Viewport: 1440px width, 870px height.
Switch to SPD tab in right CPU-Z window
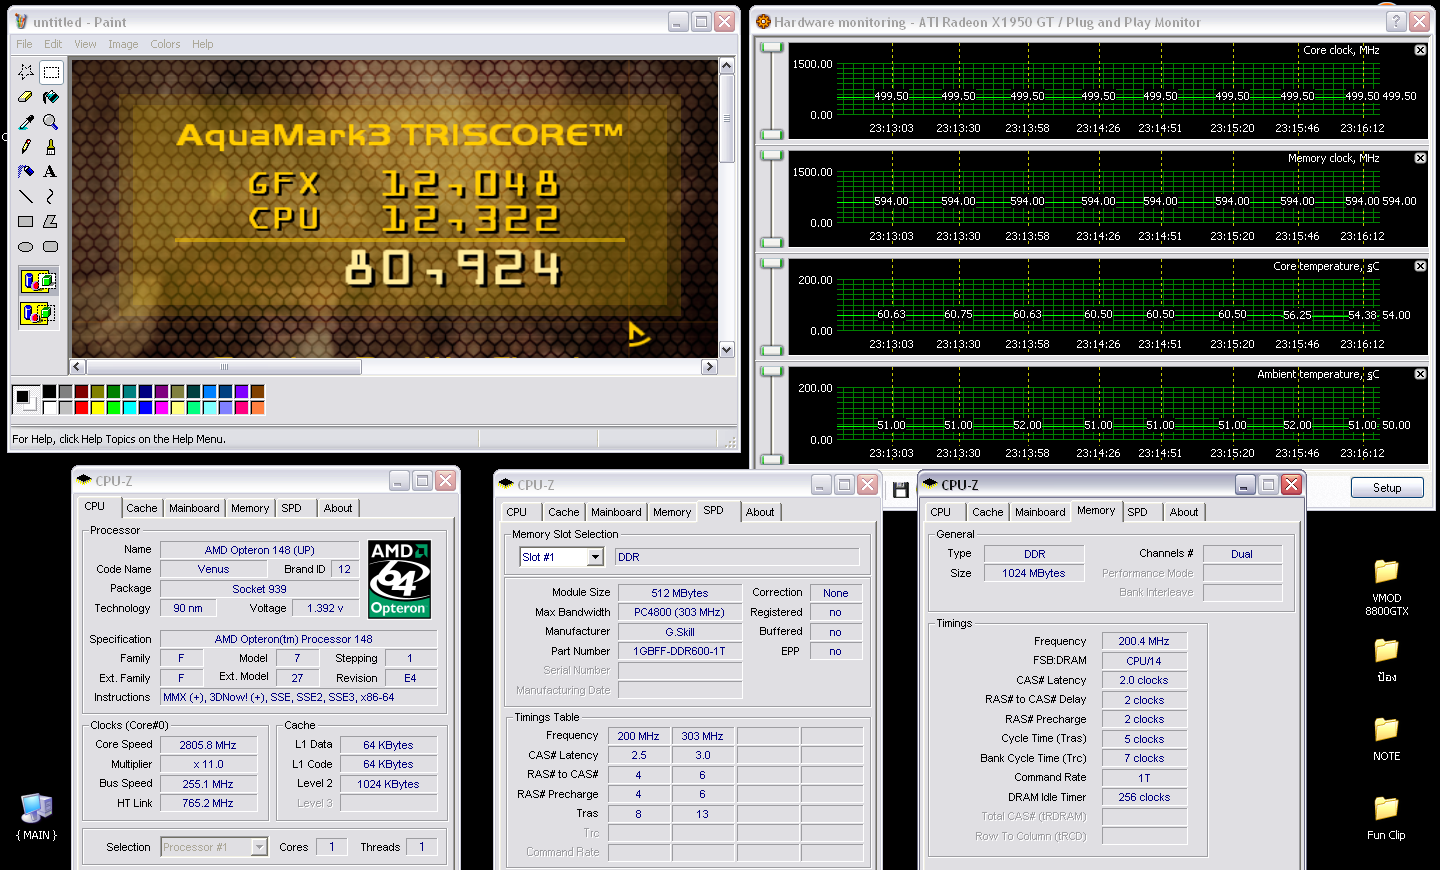pos(1138,512)
